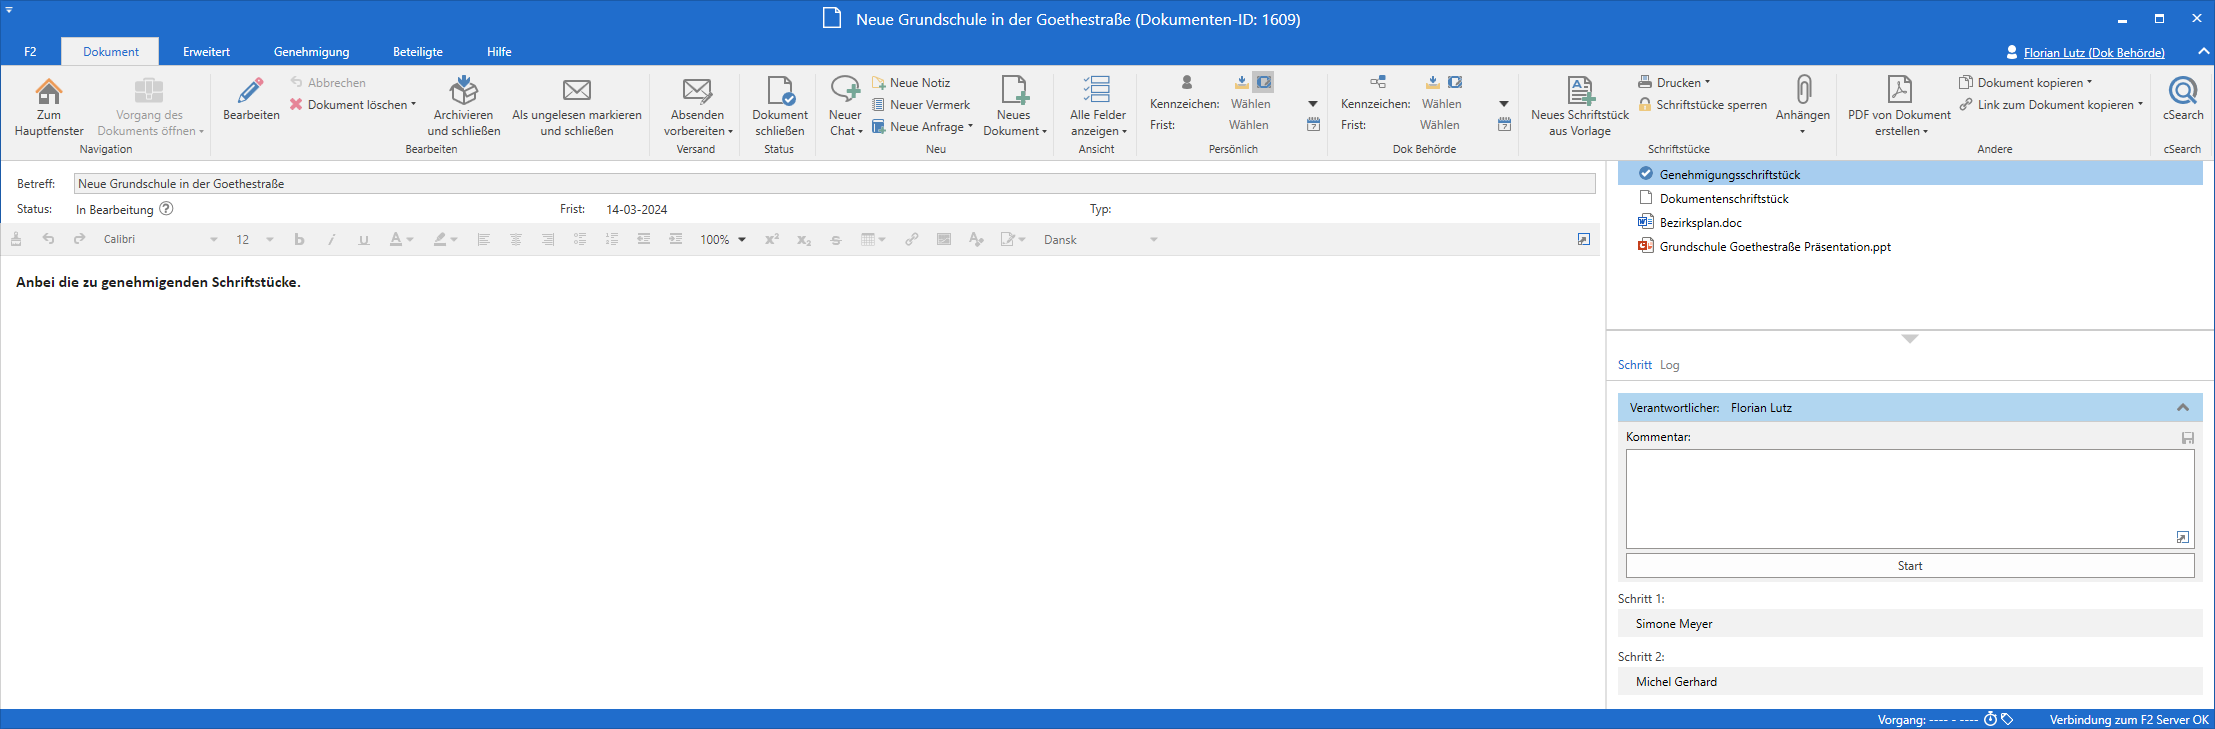Toggle bold text formatting

[299, 240]
